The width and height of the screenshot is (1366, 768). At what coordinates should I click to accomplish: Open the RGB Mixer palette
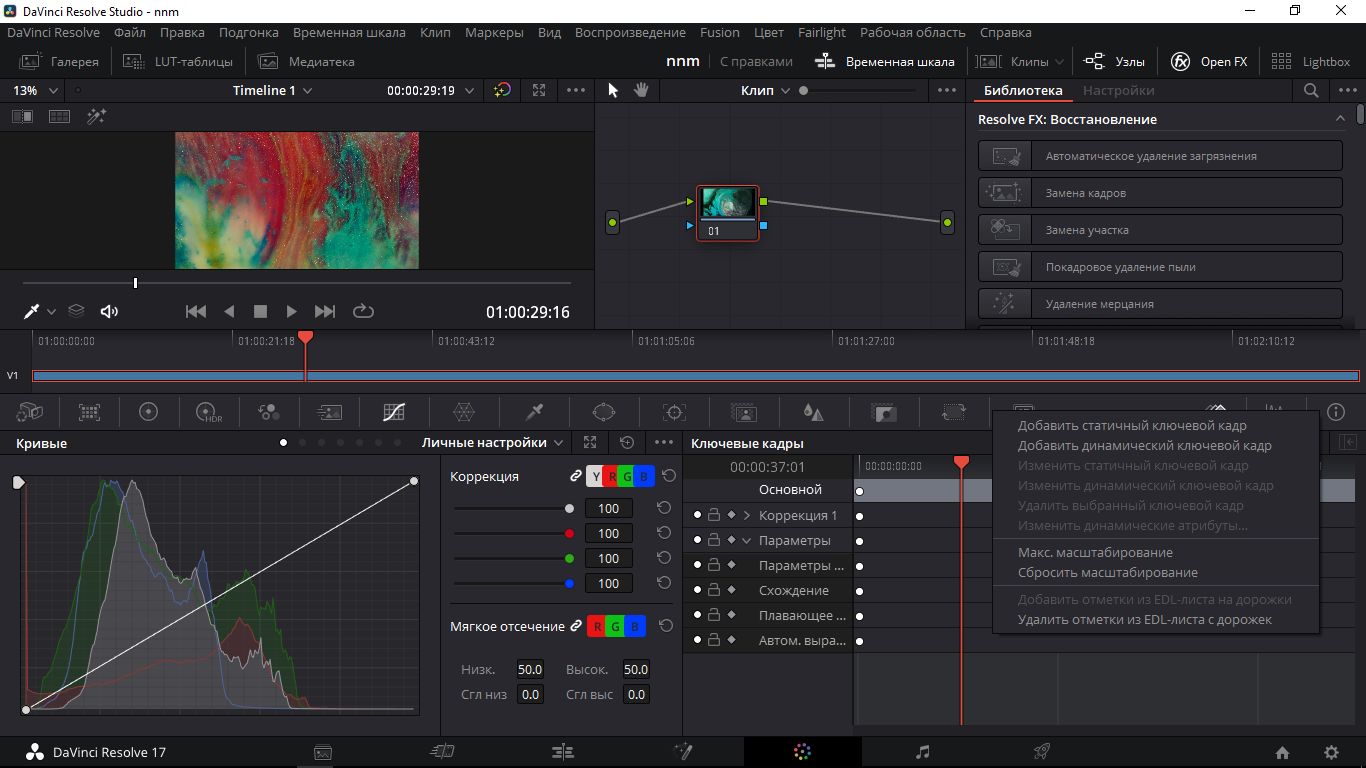coord(268,412)
